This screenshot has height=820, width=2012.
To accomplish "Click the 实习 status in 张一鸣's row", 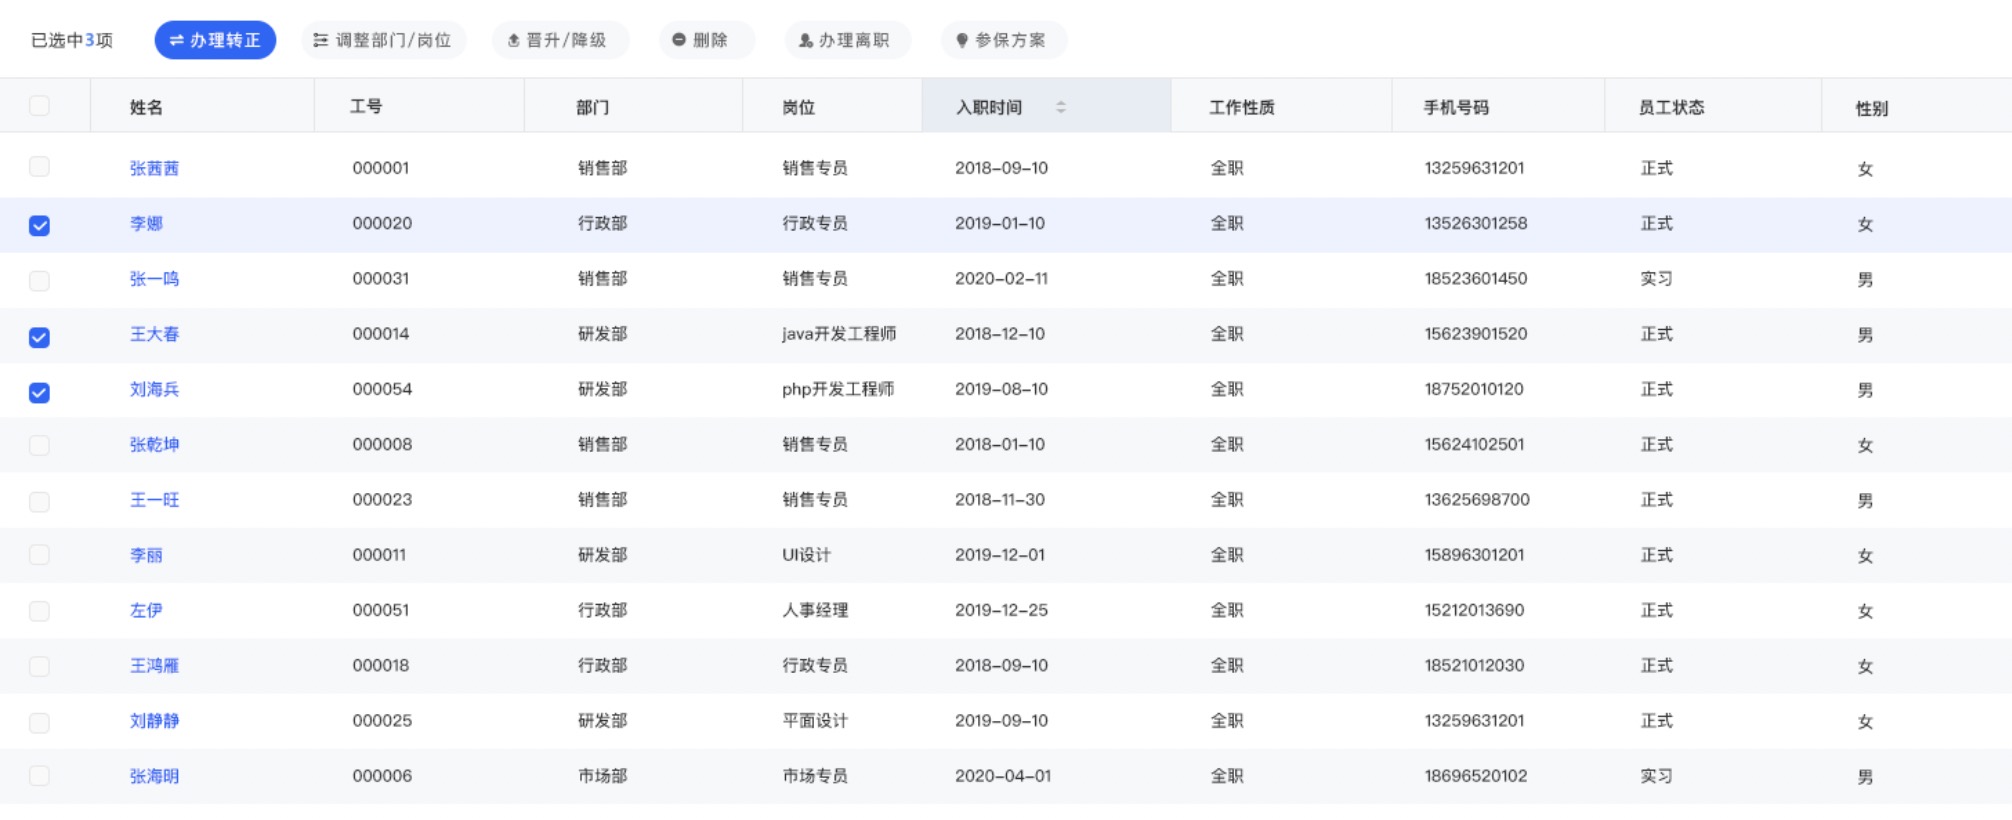I will click(1656, 279).
